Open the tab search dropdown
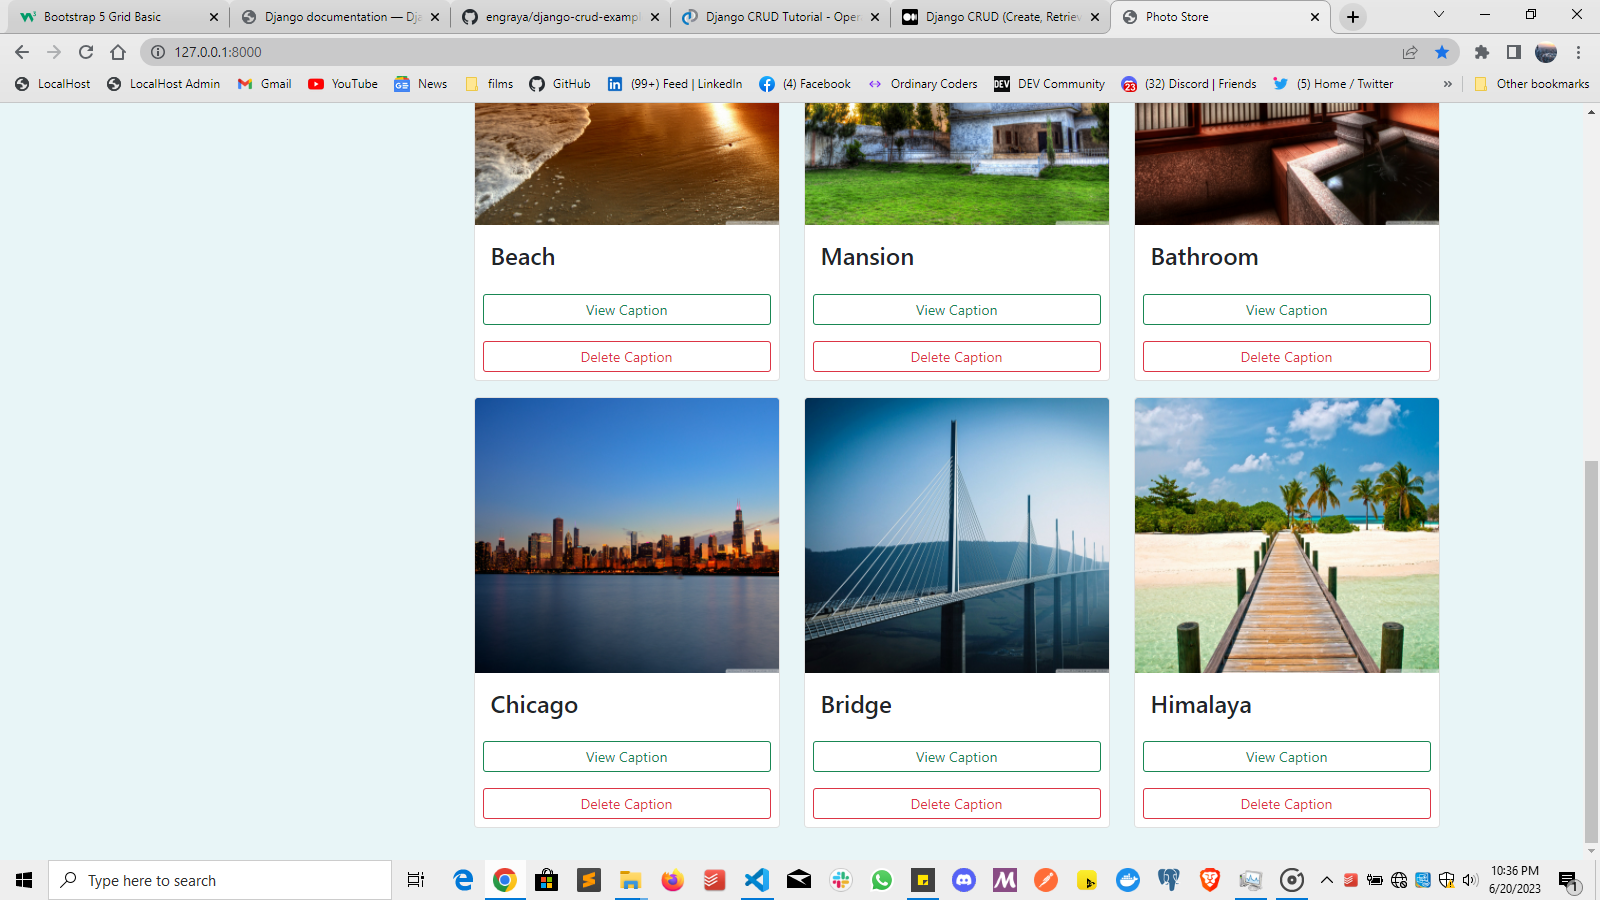Viewport: 1600px width, 900px height. pos(1438,16)
